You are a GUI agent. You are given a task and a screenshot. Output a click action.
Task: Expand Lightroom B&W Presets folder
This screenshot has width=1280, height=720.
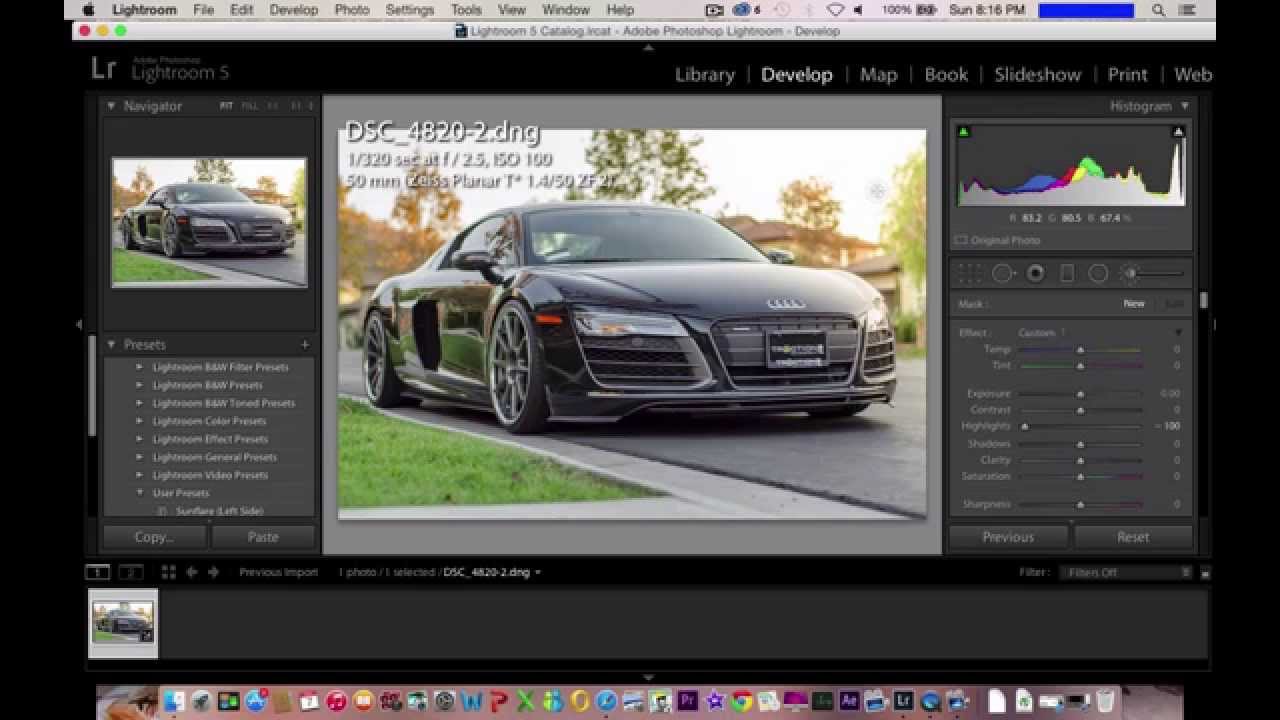140,385
